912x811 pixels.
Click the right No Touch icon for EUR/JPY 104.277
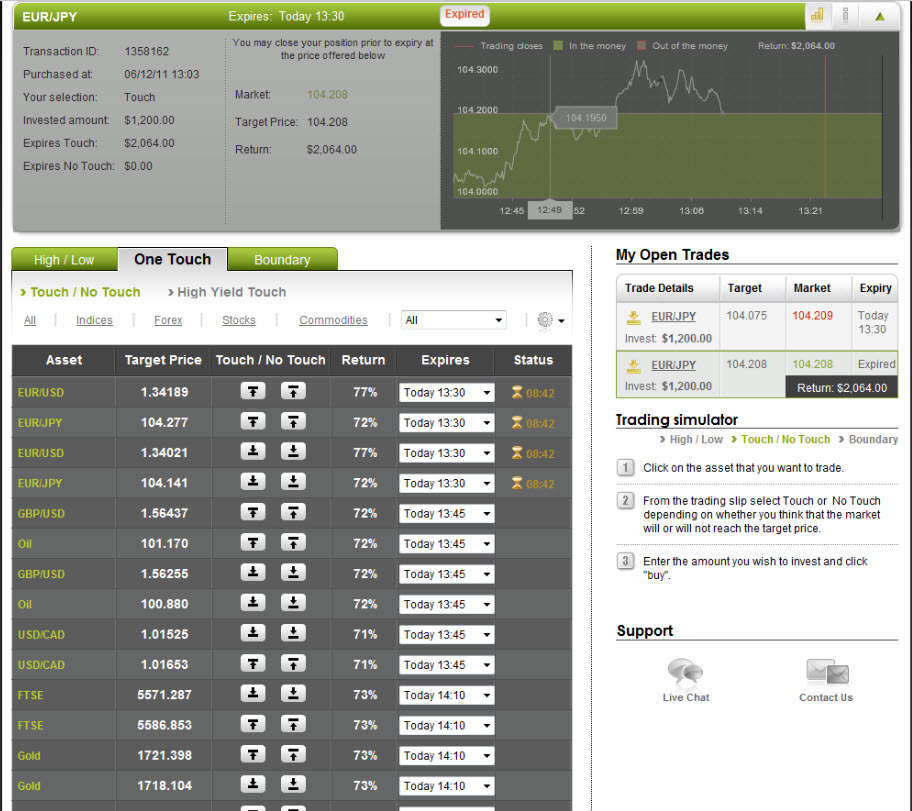click(x=292, y=422)
